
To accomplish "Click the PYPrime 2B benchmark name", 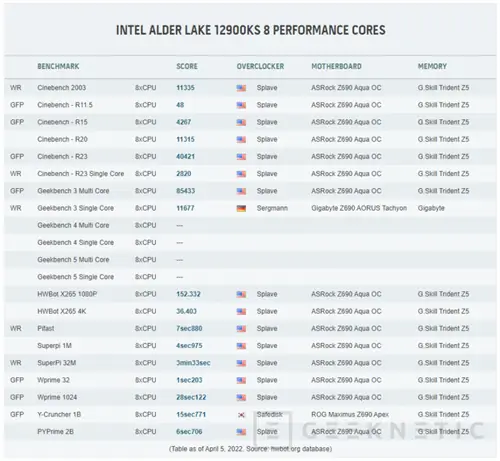I will click(x=55, y=432).
